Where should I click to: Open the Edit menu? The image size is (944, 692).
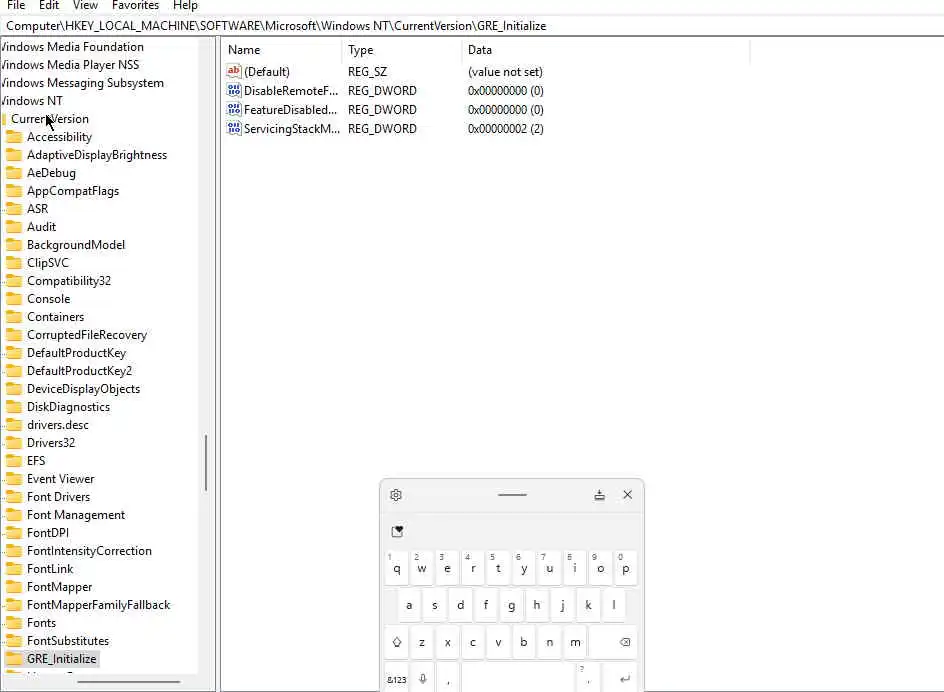(49, 5)
